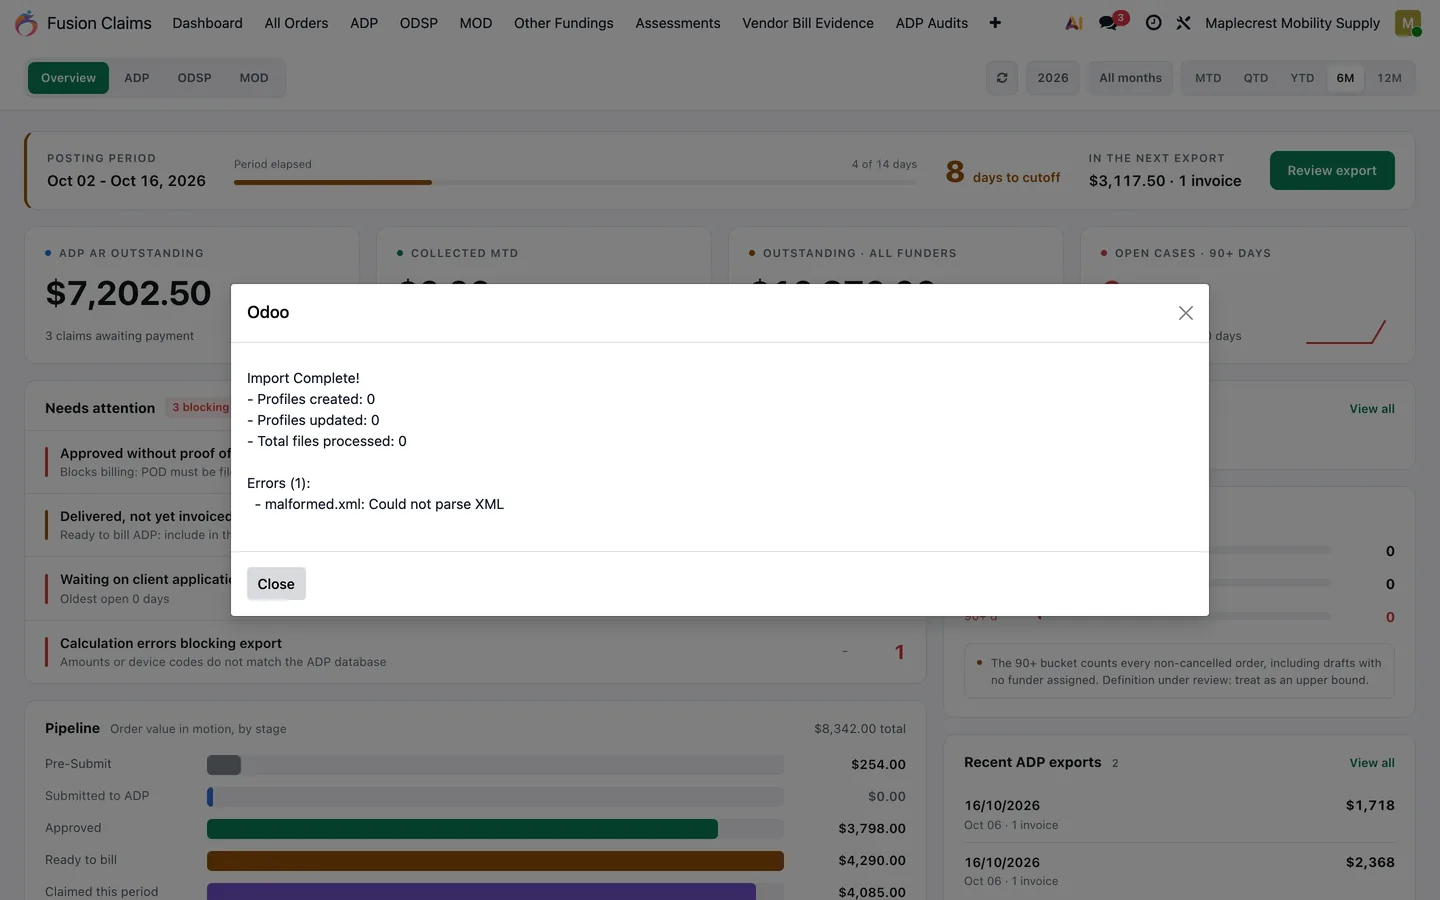Click the crossed tools debug icon
Screen dimensions: 1440x900
tap(1183, 23)
